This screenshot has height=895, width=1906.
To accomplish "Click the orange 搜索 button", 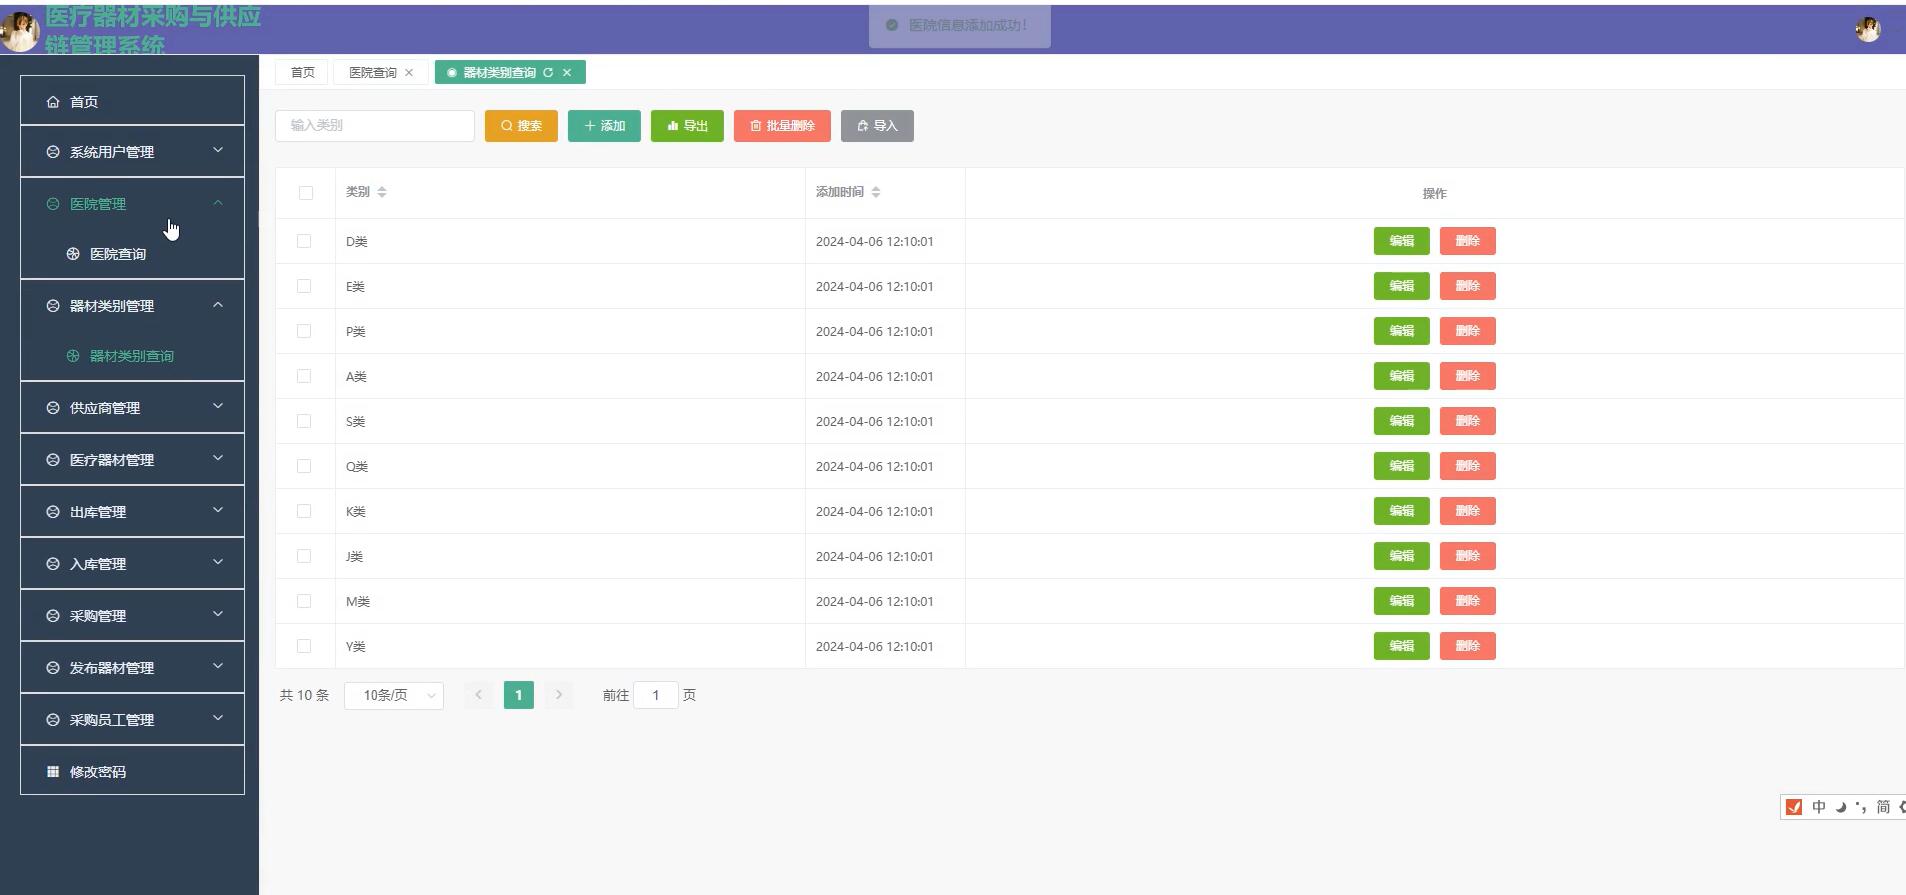I will (521, 126).
